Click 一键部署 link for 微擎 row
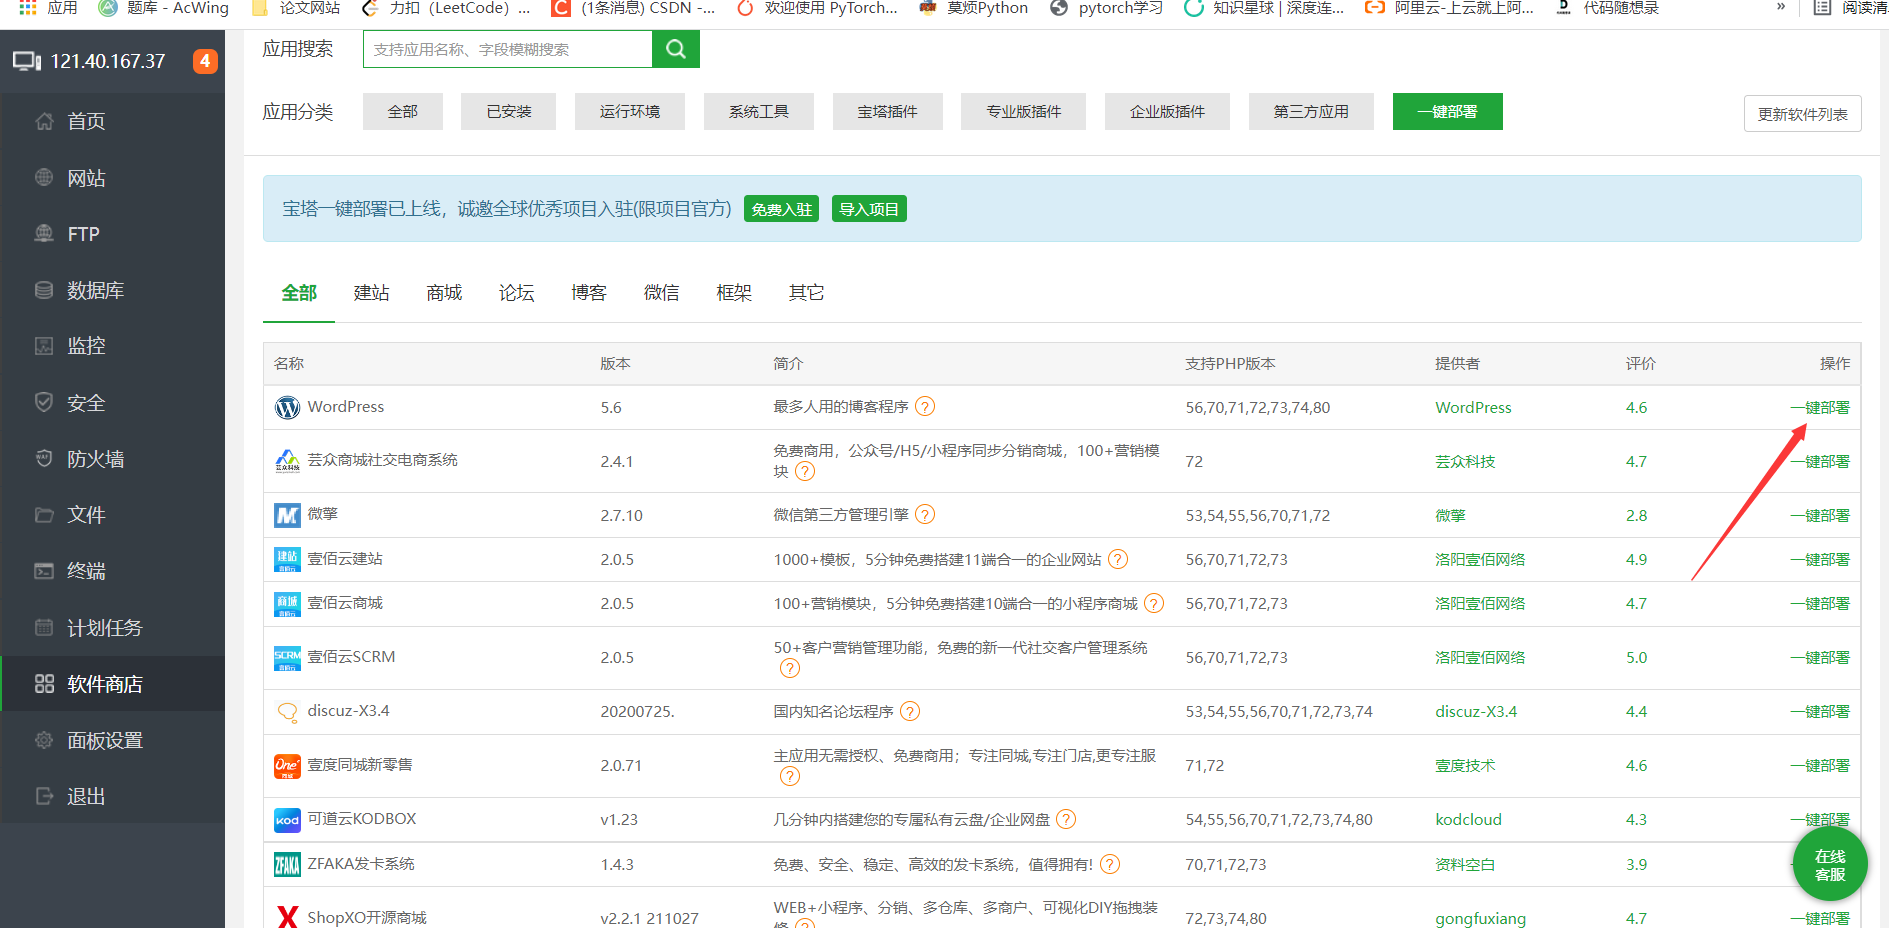 [1820, 515]
